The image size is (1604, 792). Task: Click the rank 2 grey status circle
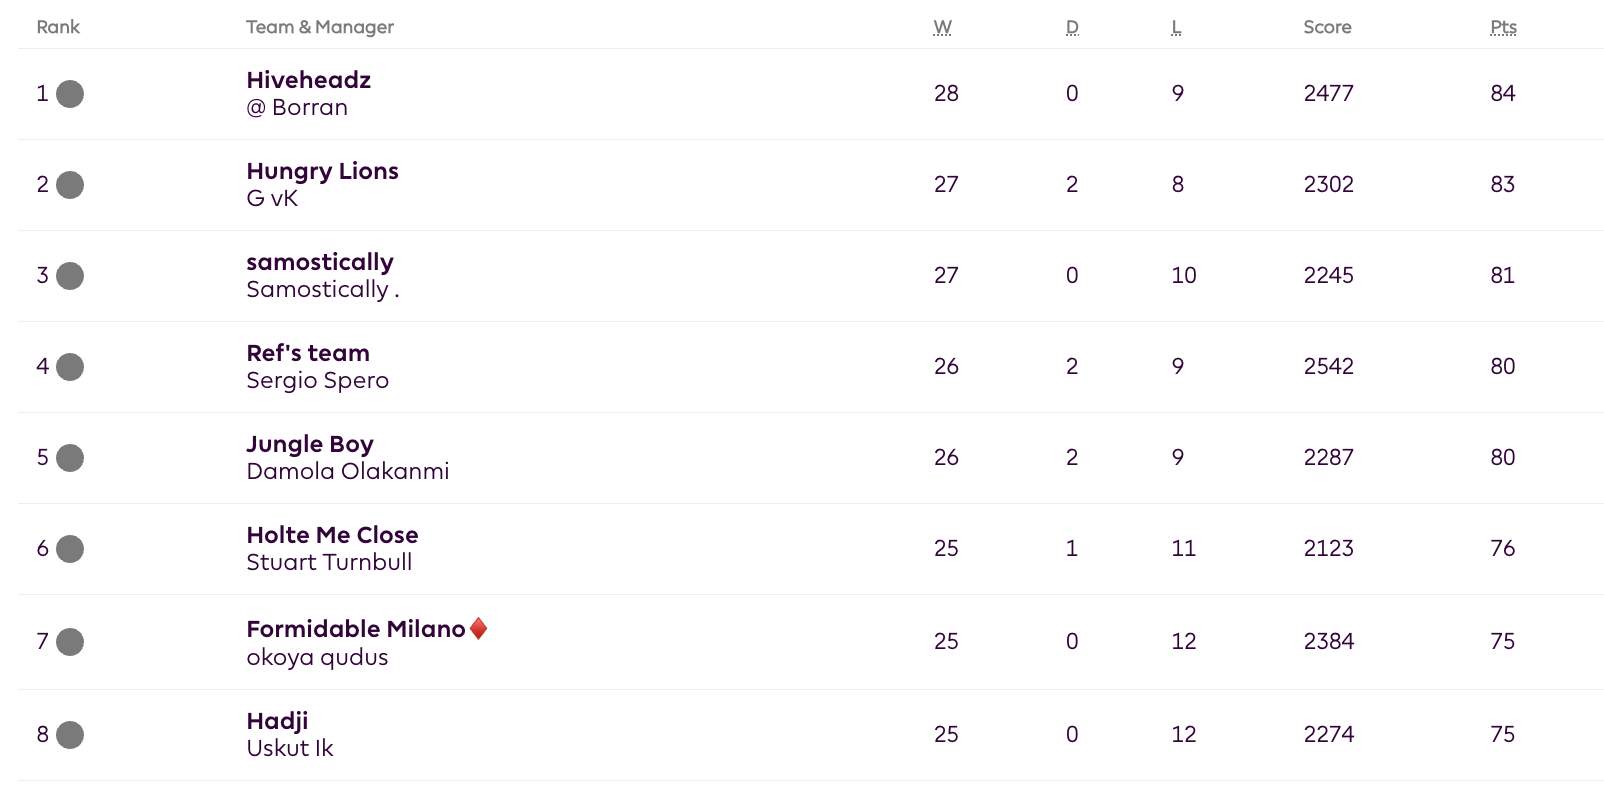pyautogui.click(x=70, y=185)
